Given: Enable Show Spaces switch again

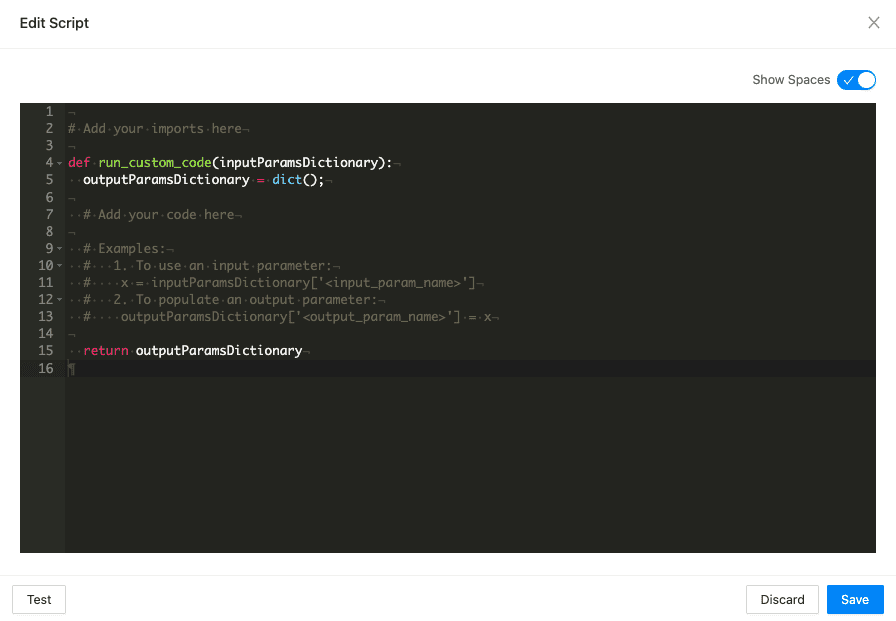Looking at the screenshot, I should pyautogui.click(x=856, y=79).
